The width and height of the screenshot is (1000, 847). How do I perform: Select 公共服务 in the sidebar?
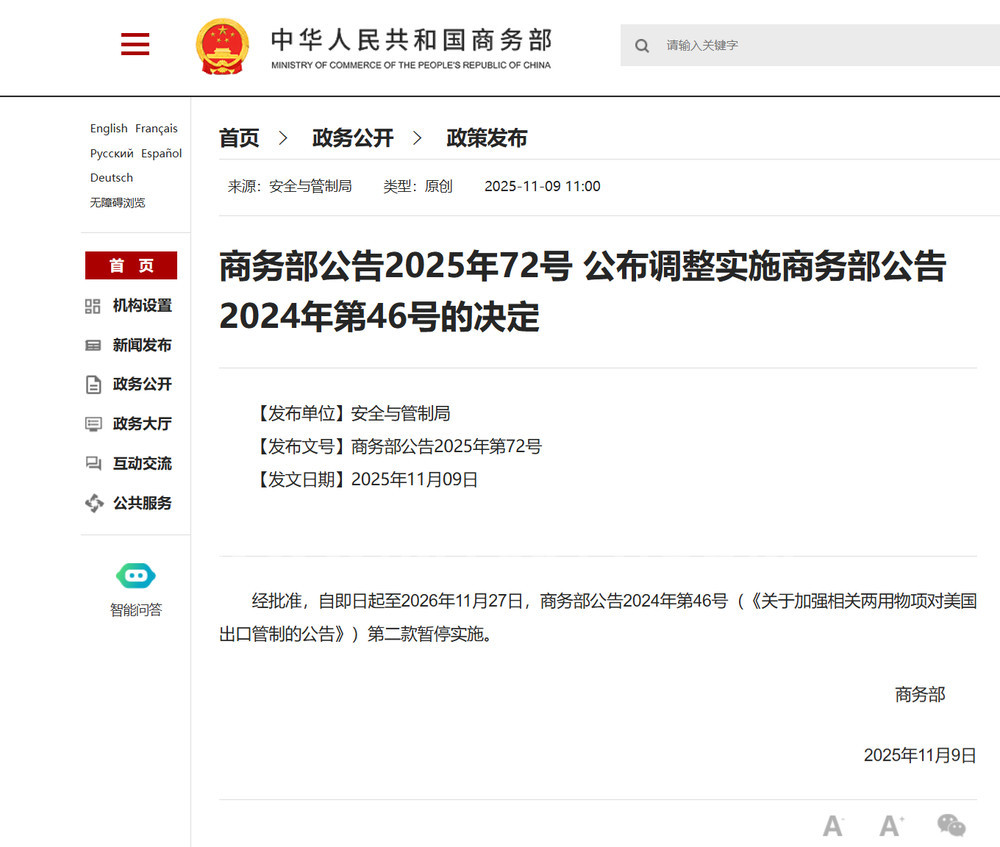coord(141,503)
